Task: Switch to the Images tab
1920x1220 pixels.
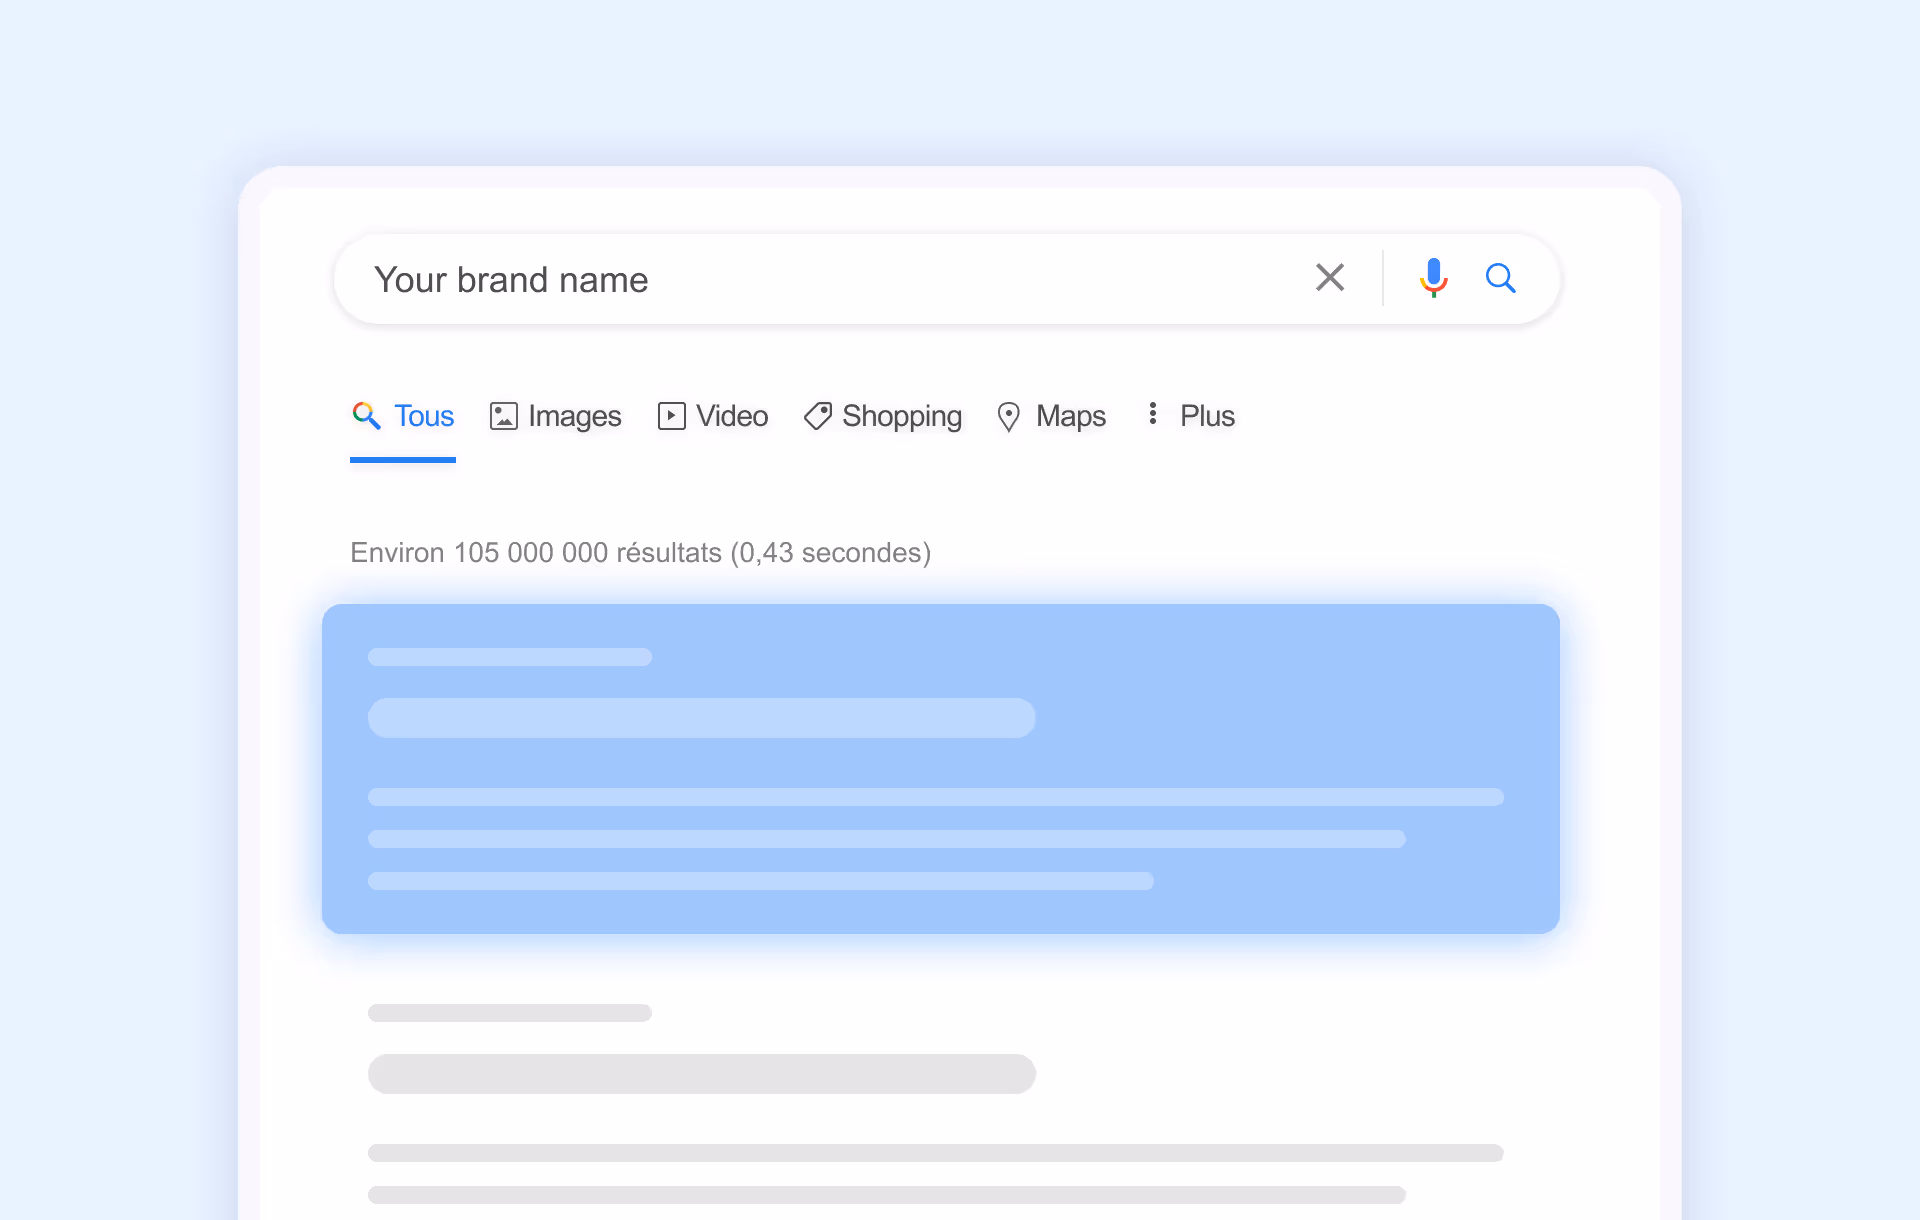Action: pos(574,416)
